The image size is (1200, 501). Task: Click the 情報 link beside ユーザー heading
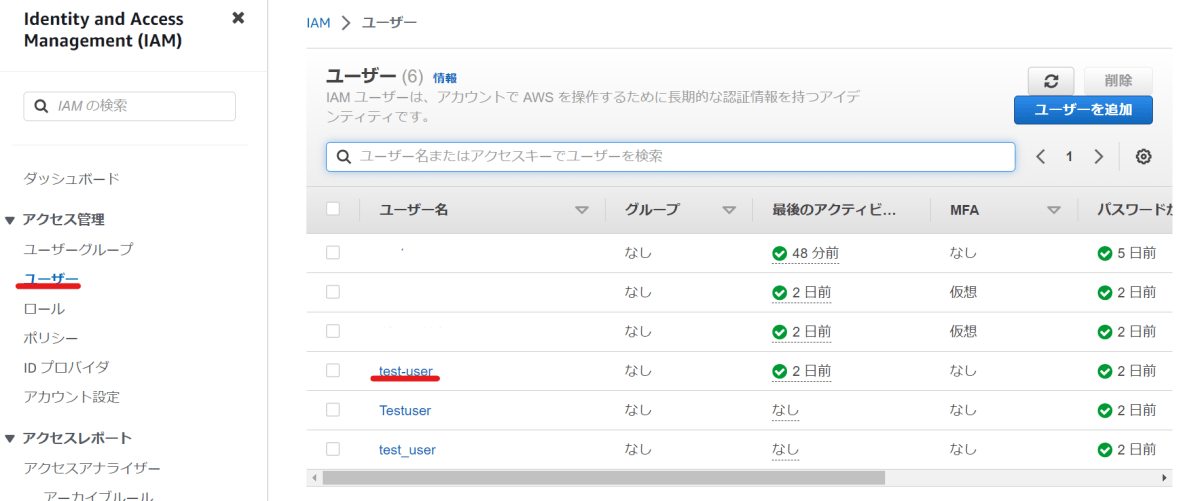tap(445, 78)
